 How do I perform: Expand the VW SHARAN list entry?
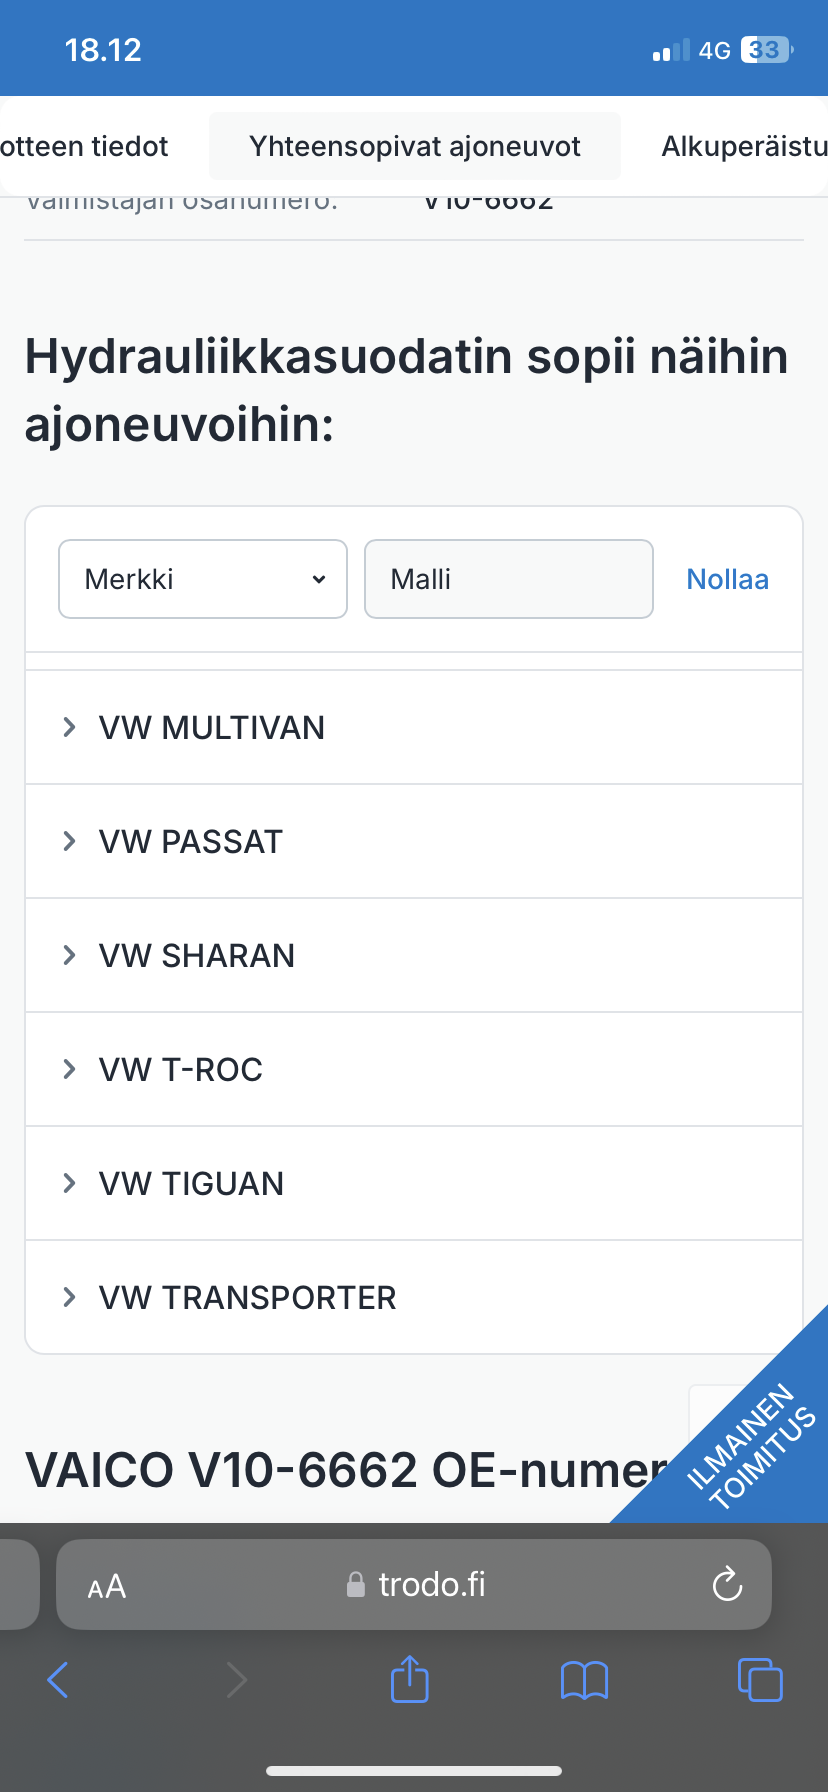197,956
